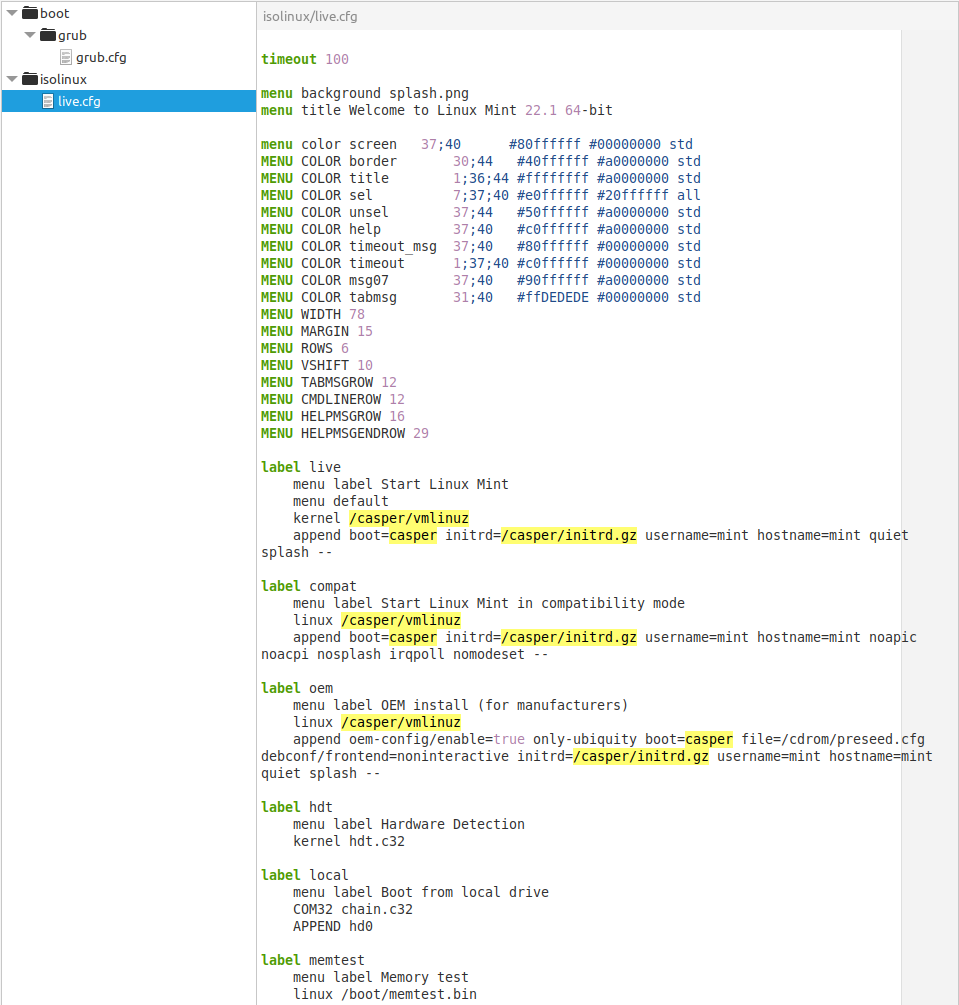Click the 'MENU COLOR border' line
959x1005 pixels.
click(x=481, y=161)
